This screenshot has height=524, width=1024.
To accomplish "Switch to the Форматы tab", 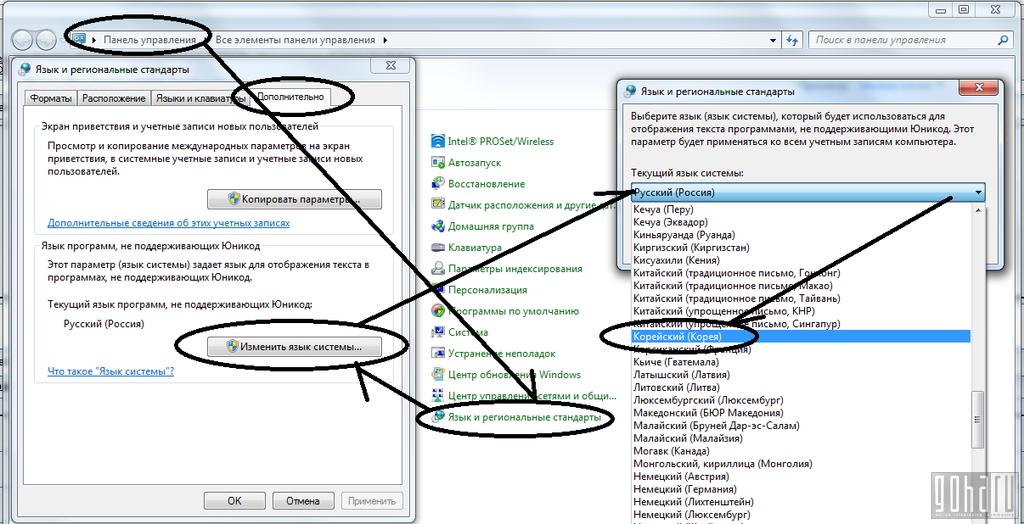I will [51, 99].
